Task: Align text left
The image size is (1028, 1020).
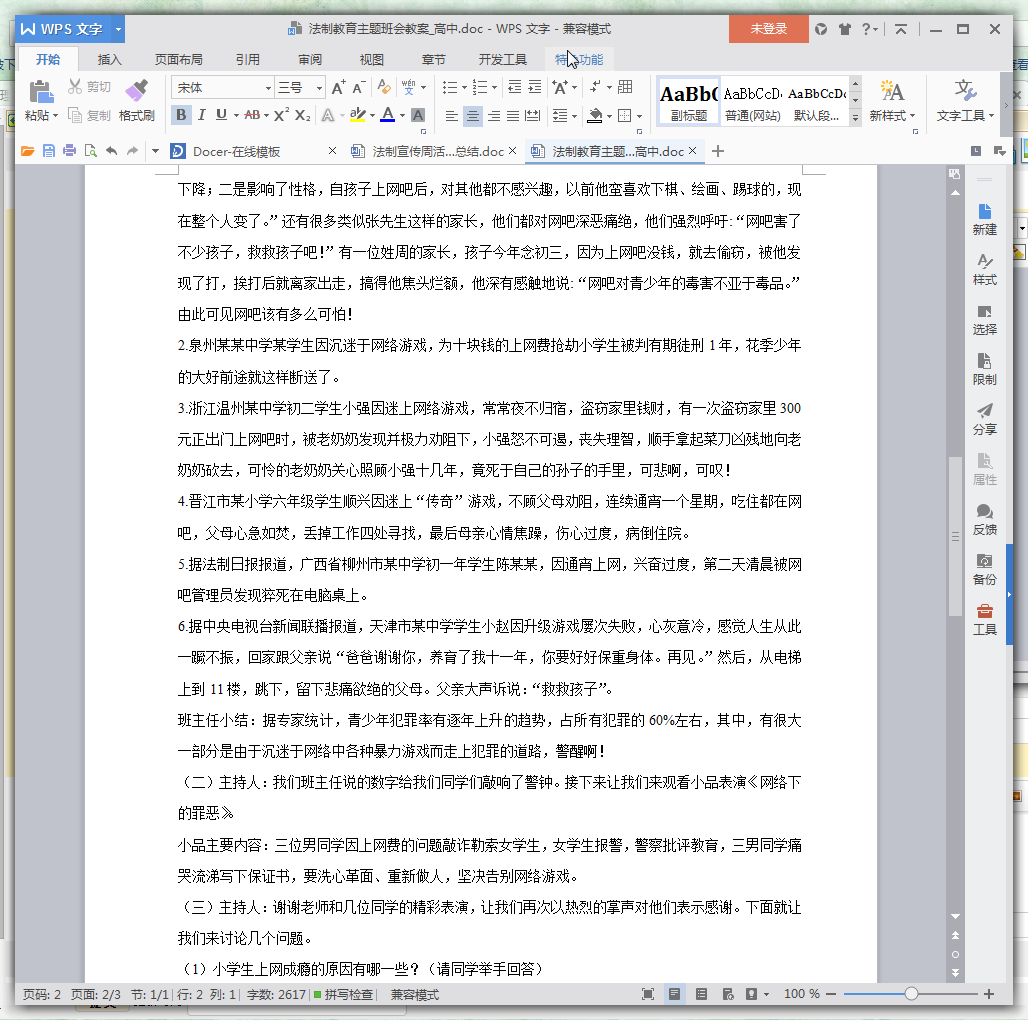Action: (x=452, y=116)
